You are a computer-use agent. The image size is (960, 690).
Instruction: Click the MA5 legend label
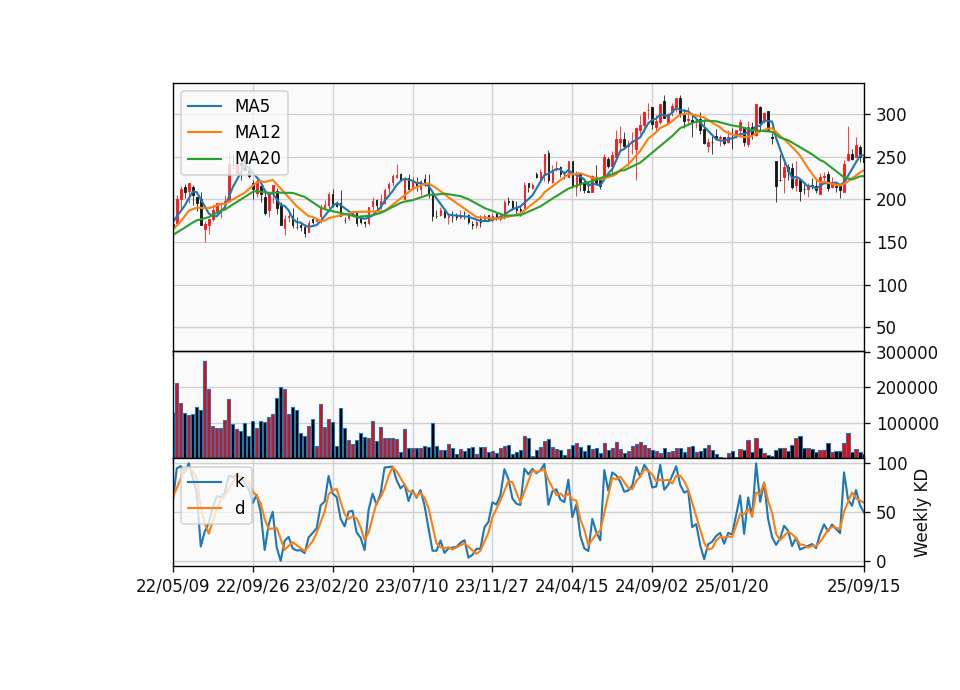252,106
